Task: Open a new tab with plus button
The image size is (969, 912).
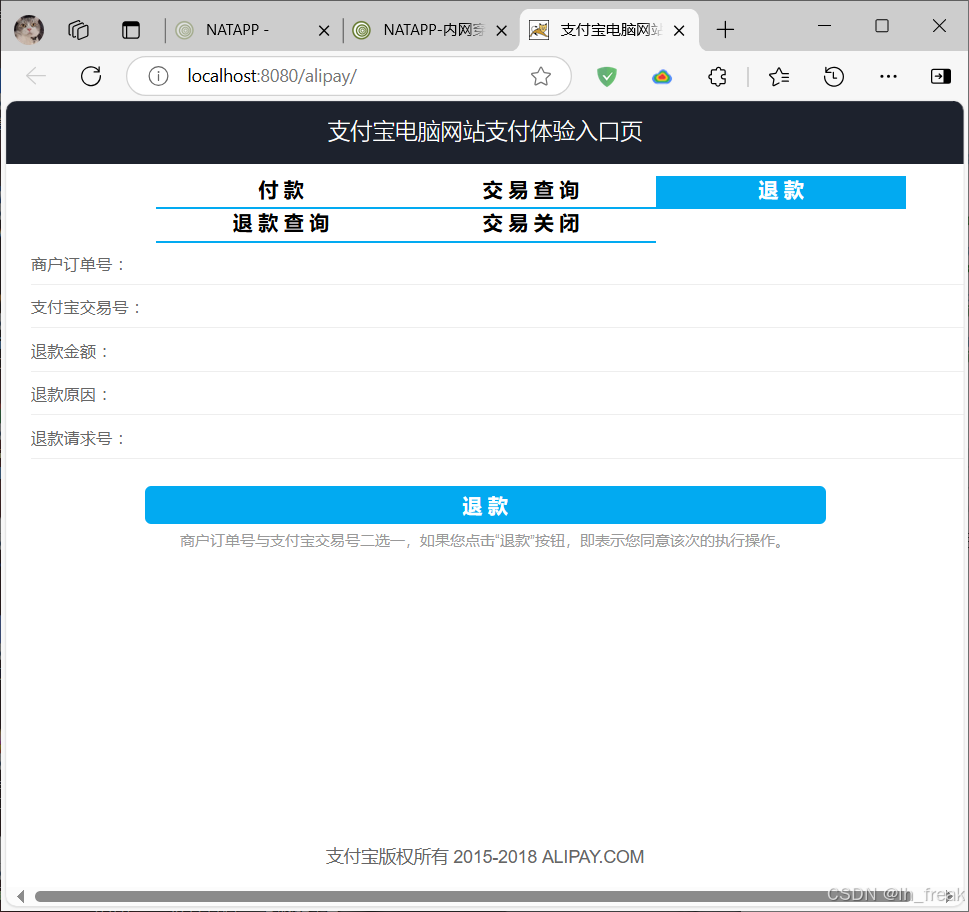Action: [x=725, y=30]
